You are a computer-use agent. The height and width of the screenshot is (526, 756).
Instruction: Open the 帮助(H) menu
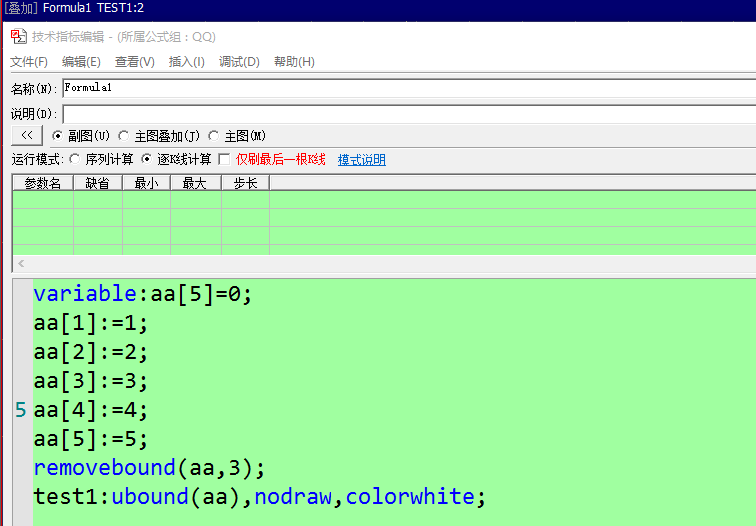294,62
